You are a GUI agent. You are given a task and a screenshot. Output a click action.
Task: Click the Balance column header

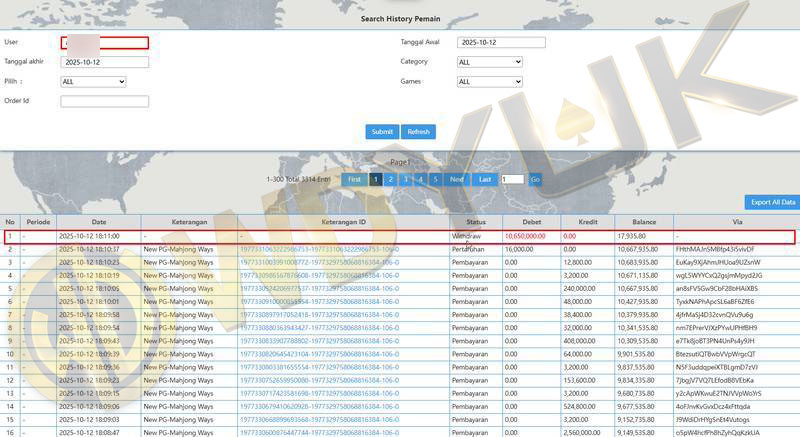point(643,222)
